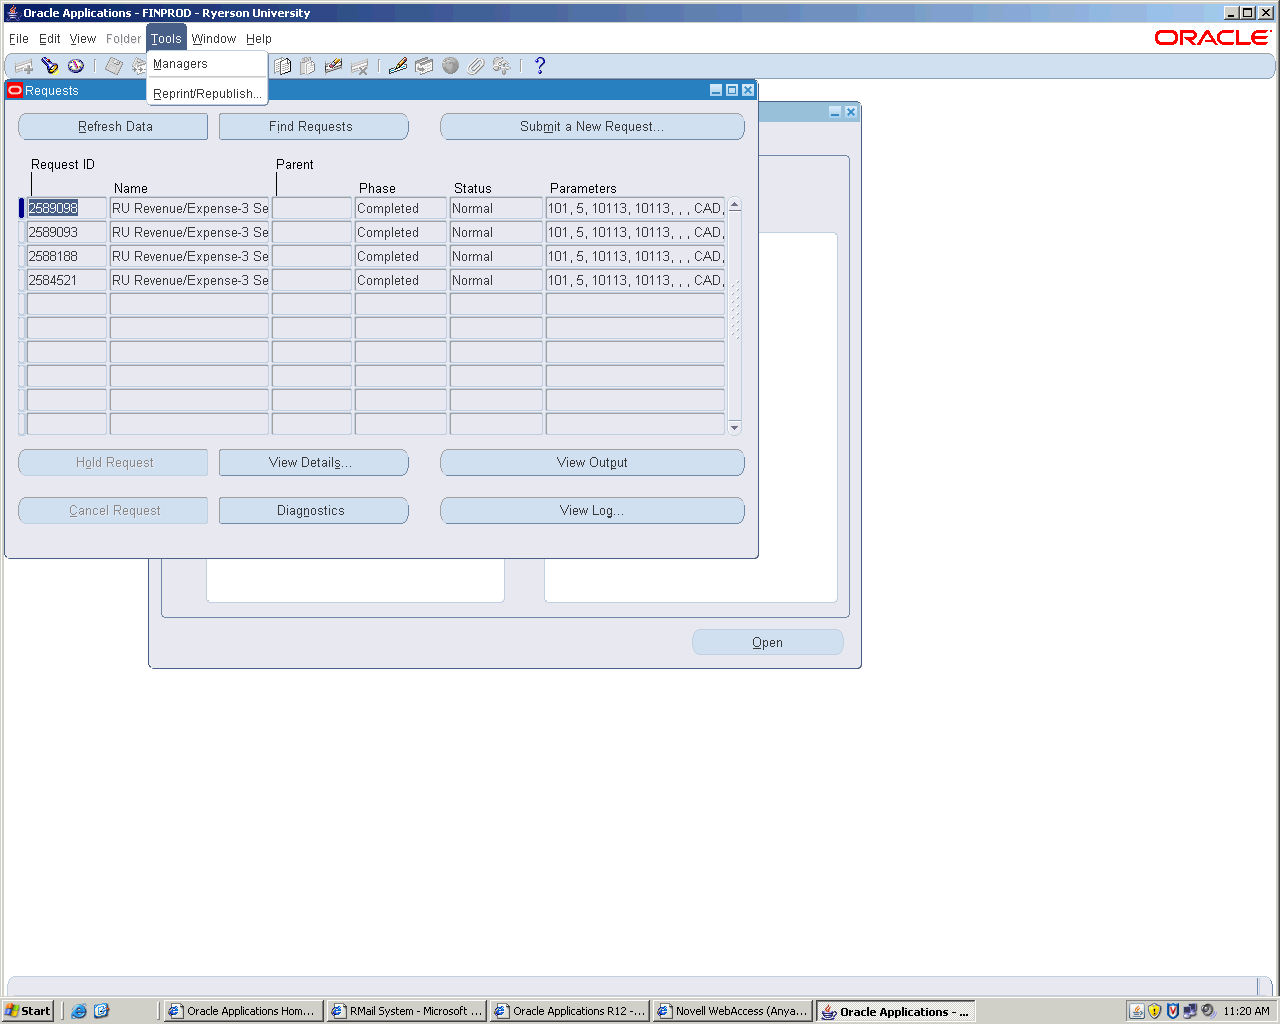Viewport: 1280px width, 1024px height.
Task: Select Managers from the Tools menu
Action: coord(181,64)
